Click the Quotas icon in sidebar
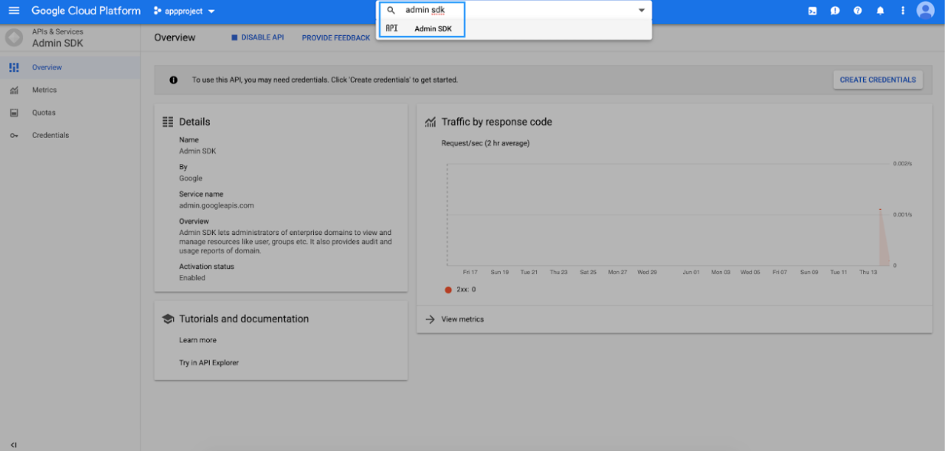Screen dimensions: 945x452 pyautogui.click(x=14, y=113)
